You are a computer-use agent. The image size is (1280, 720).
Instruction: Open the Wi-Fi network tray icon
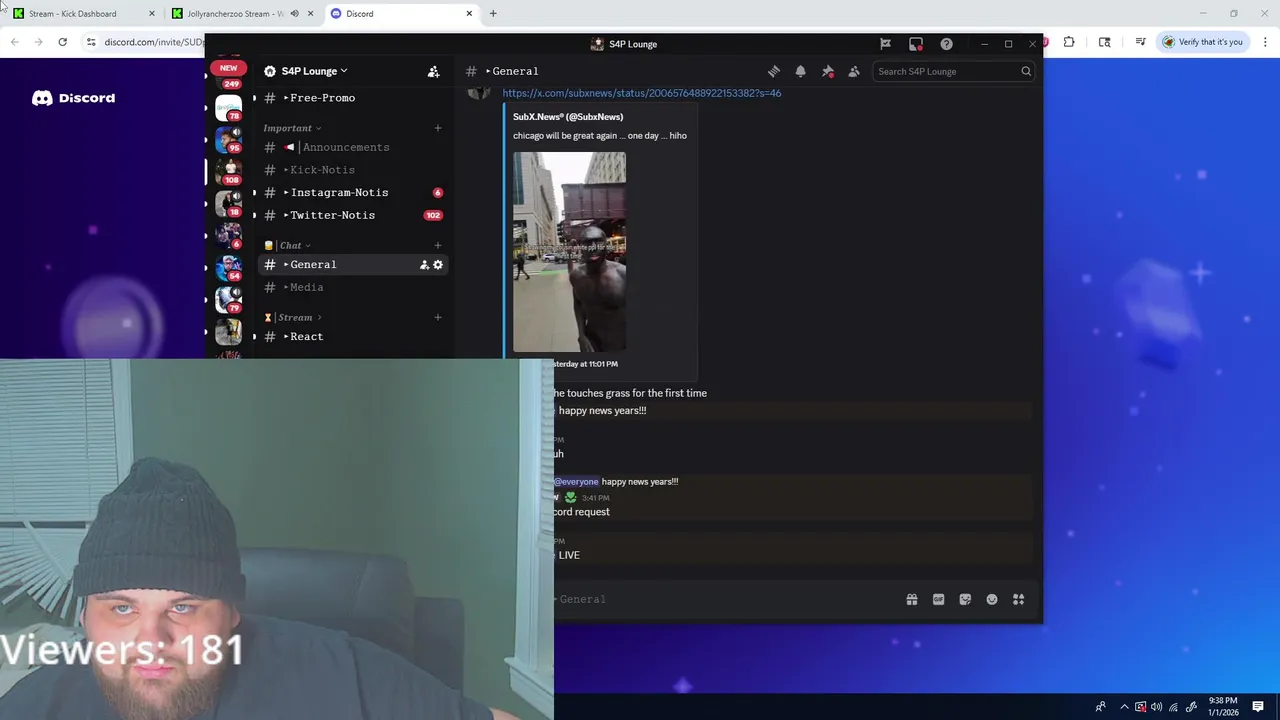[1174, 707]
